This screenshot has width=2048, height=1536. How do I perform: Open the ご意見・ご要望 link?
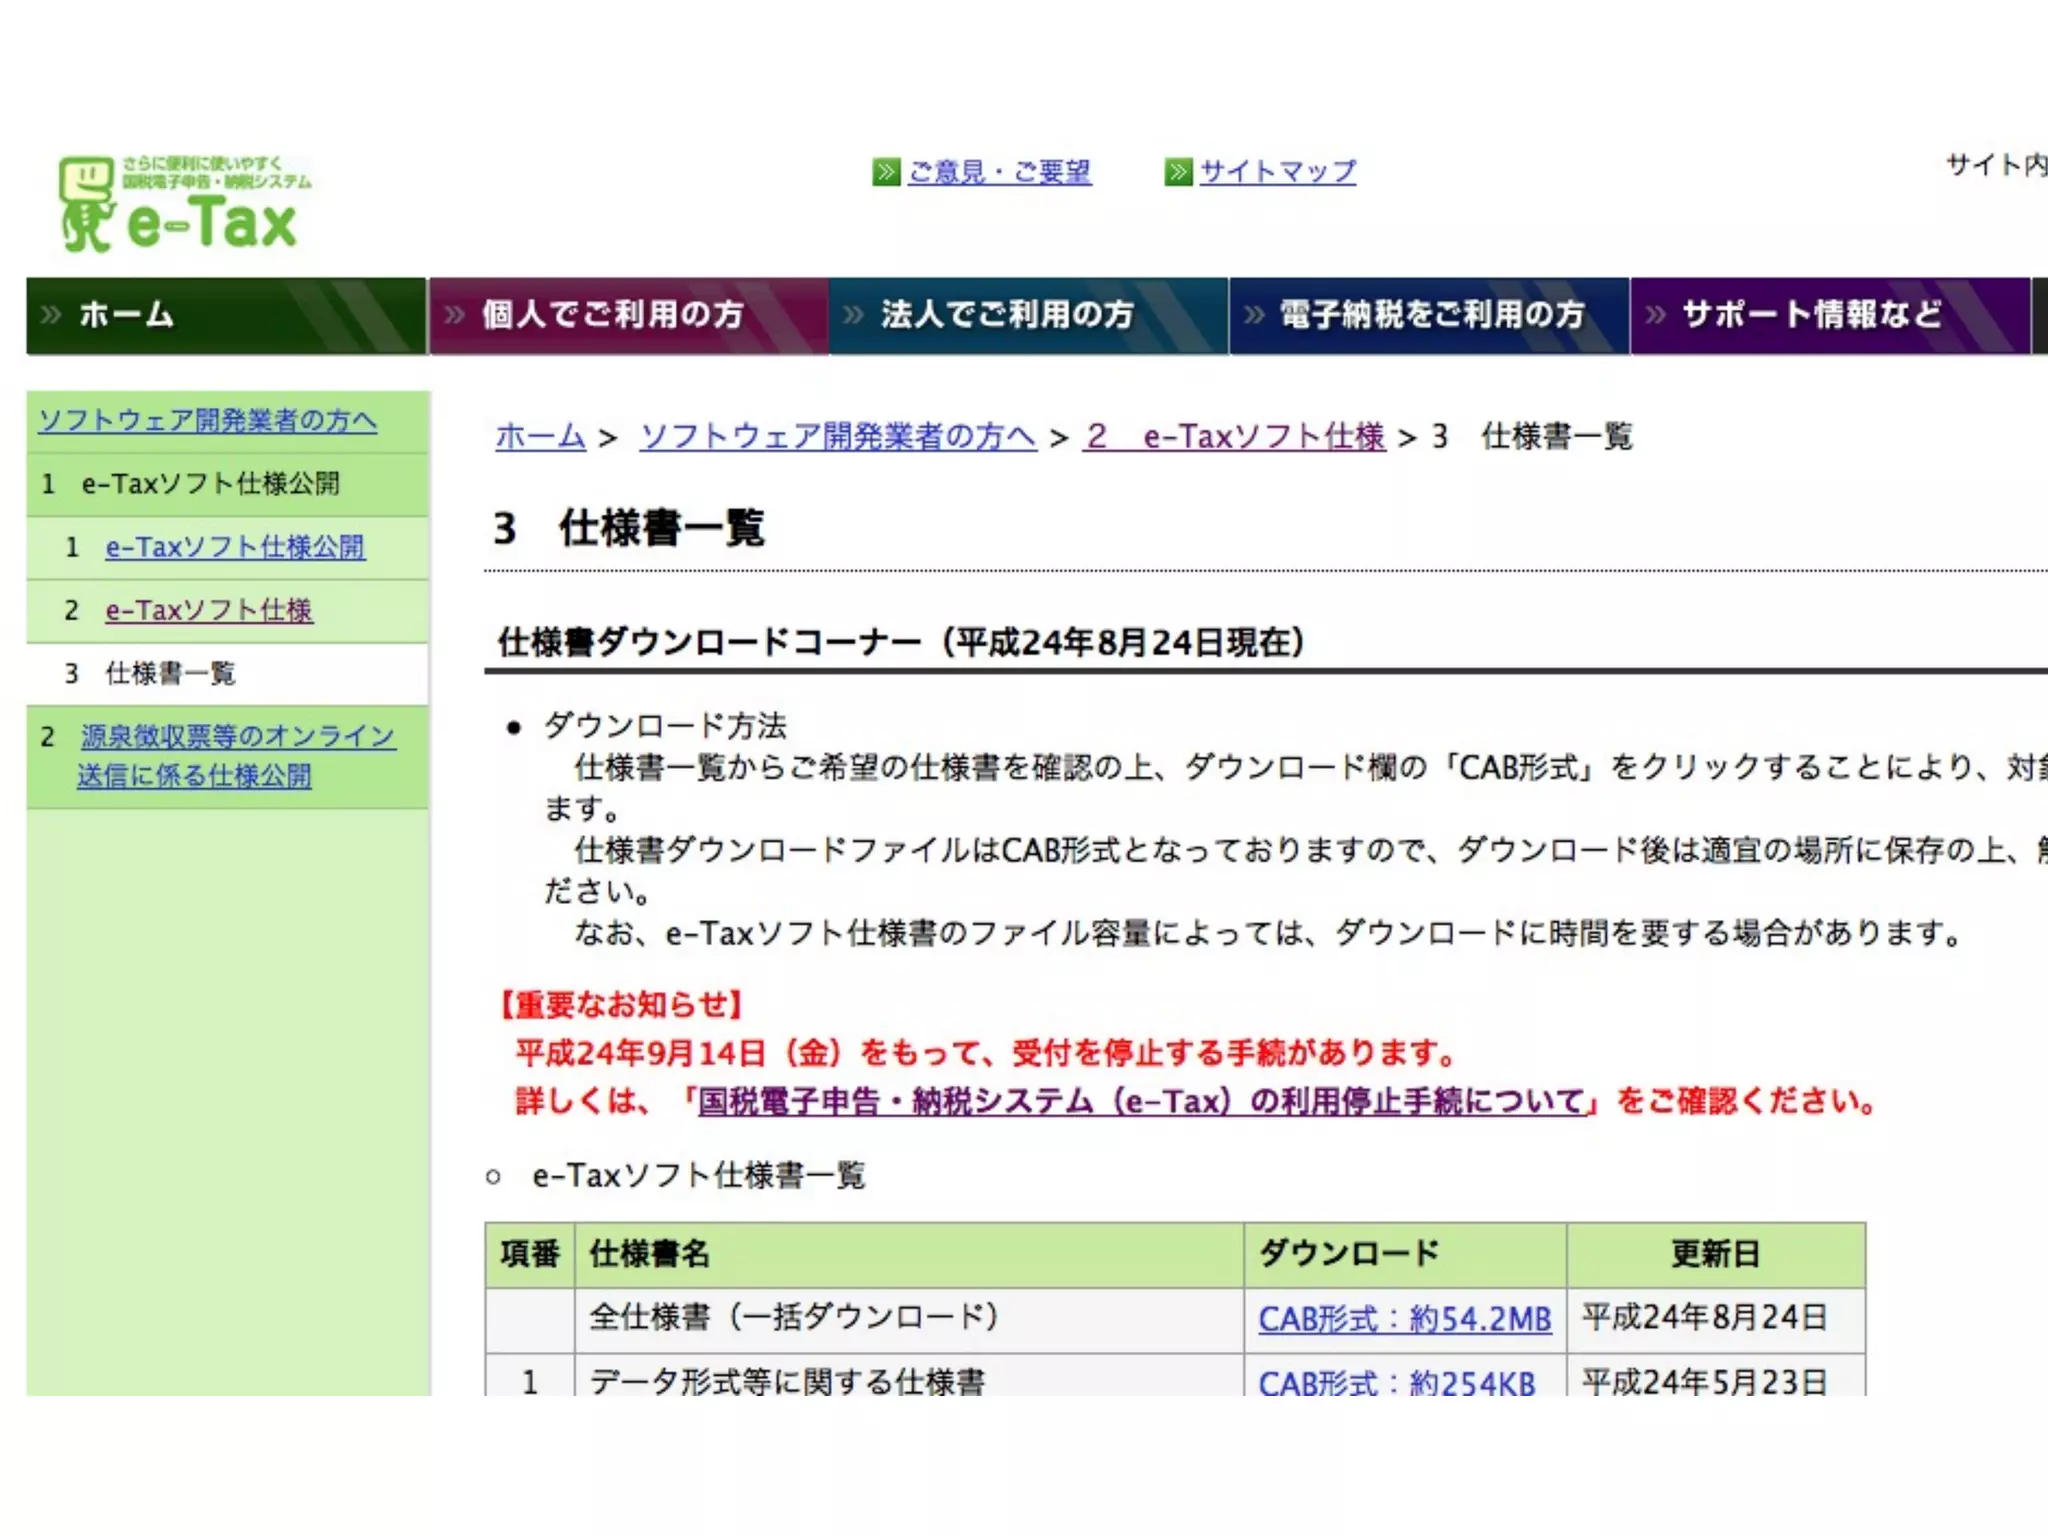point(999,172)
